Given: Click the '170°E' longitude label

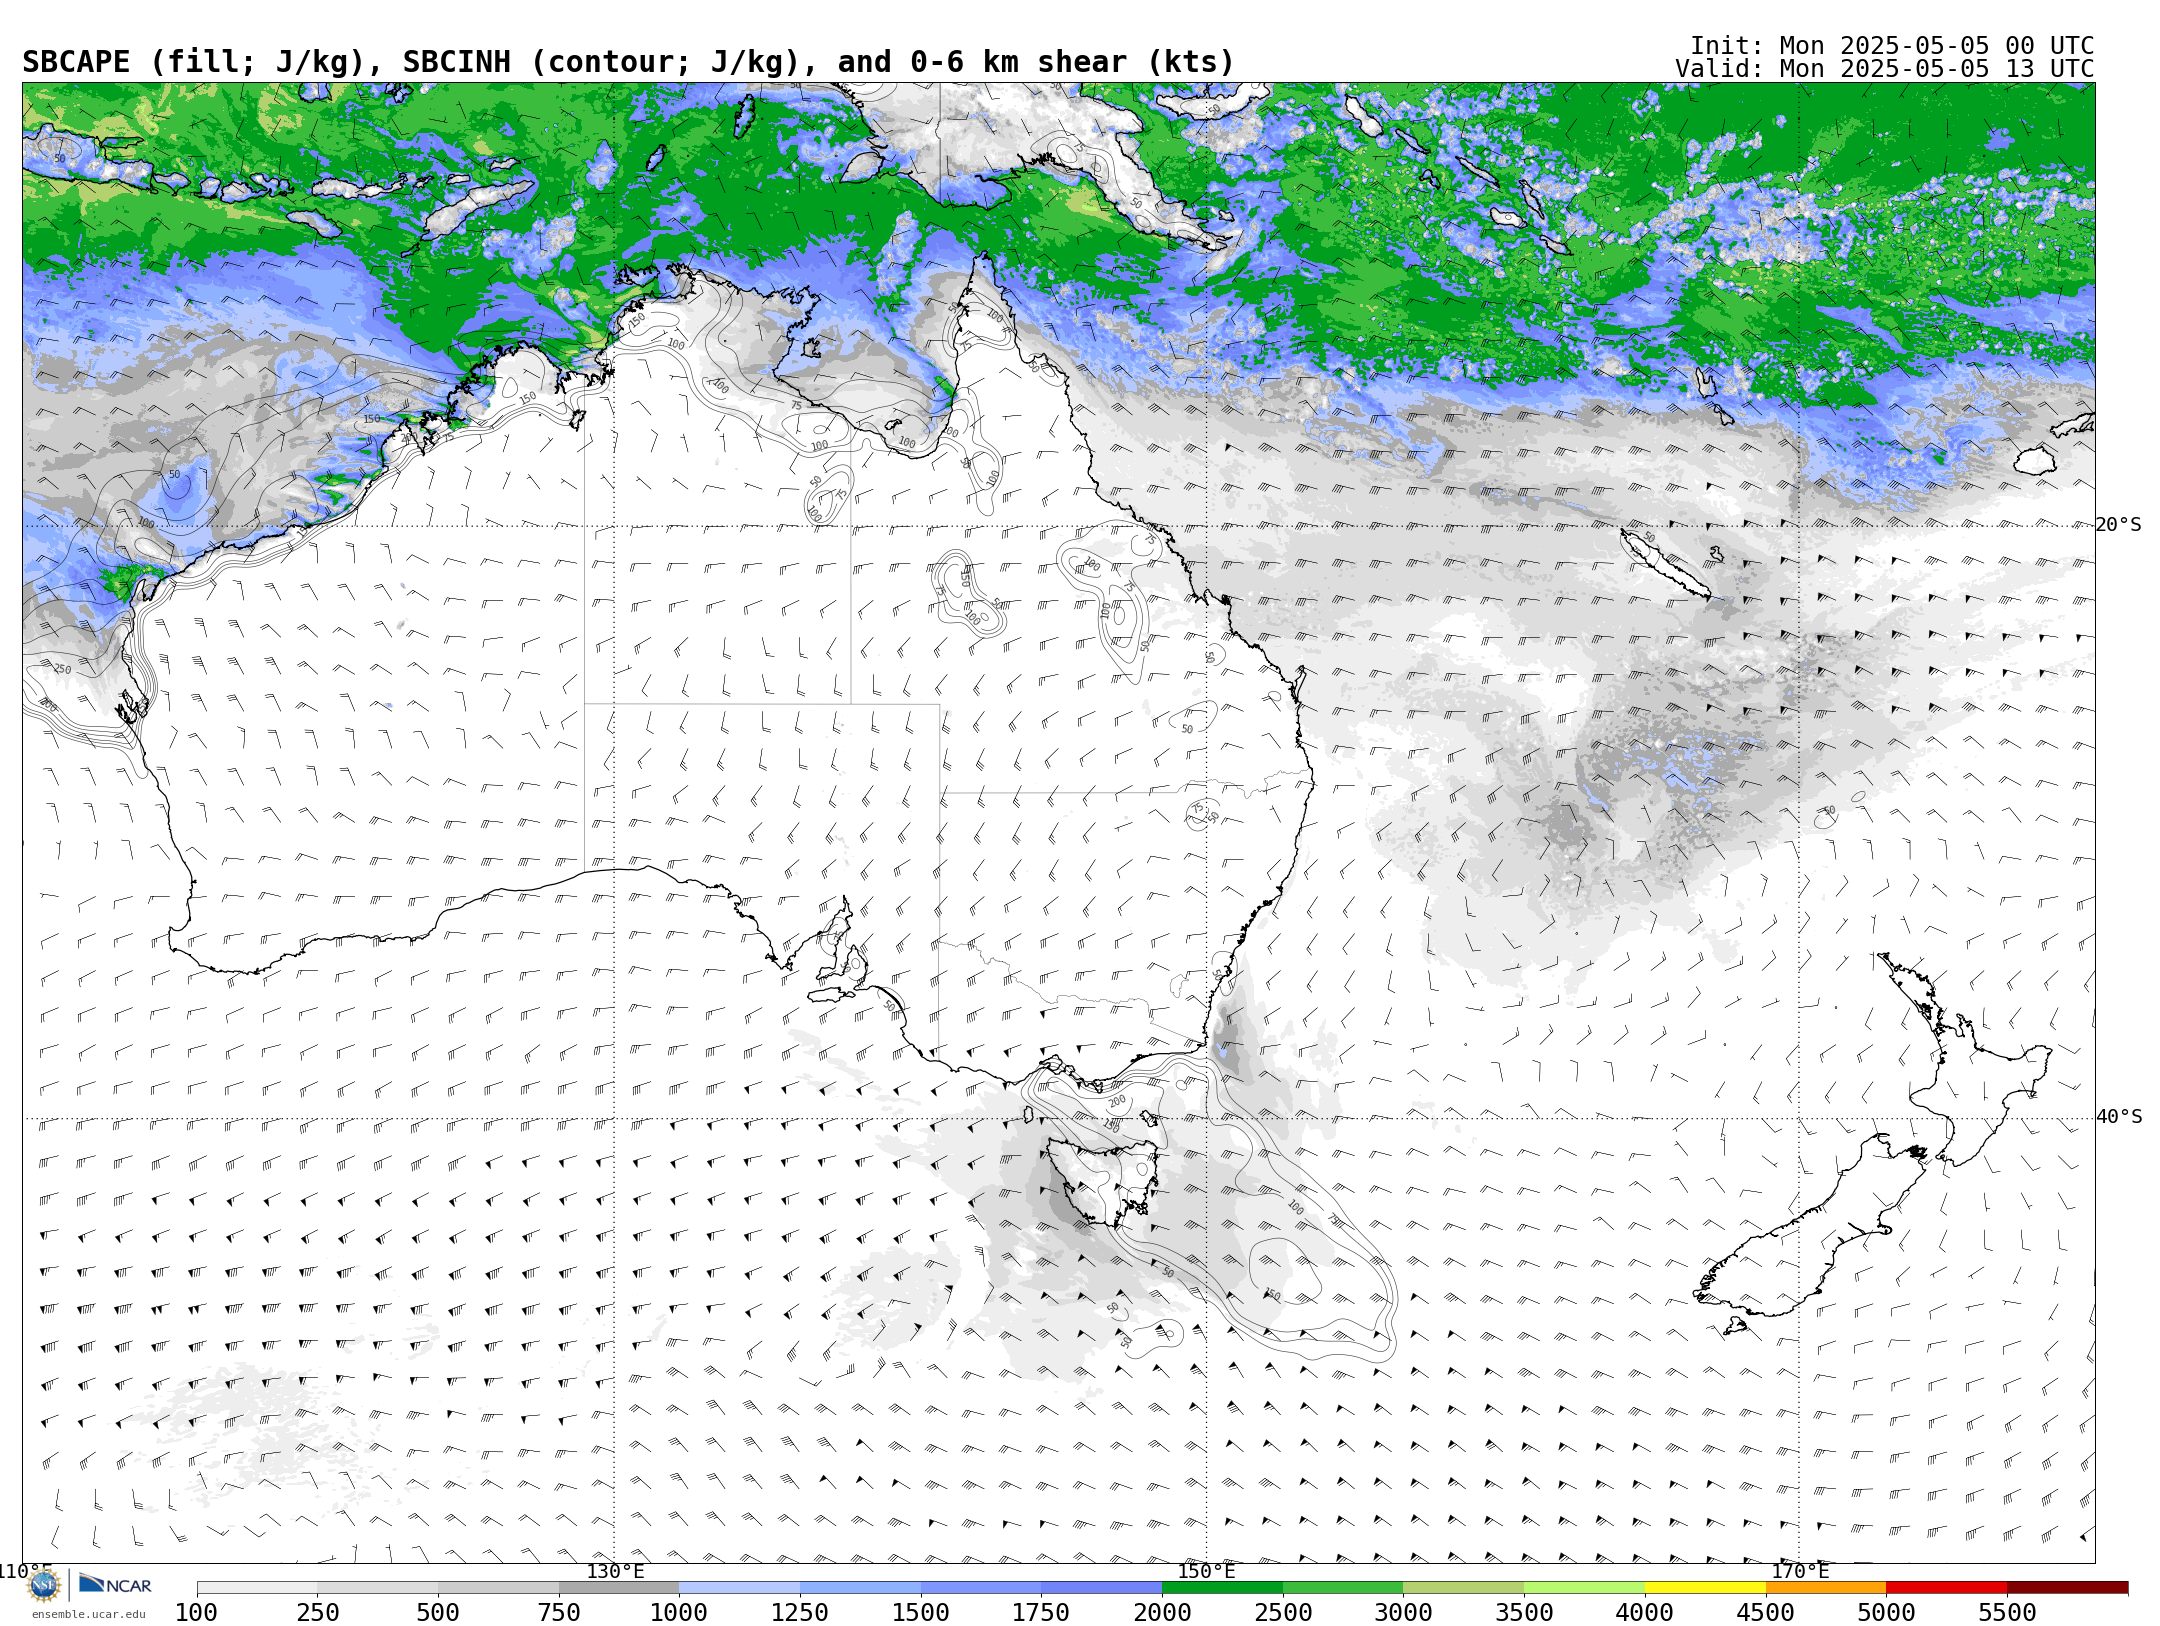Looking at the screenshot, I should click(1800, 1572).
